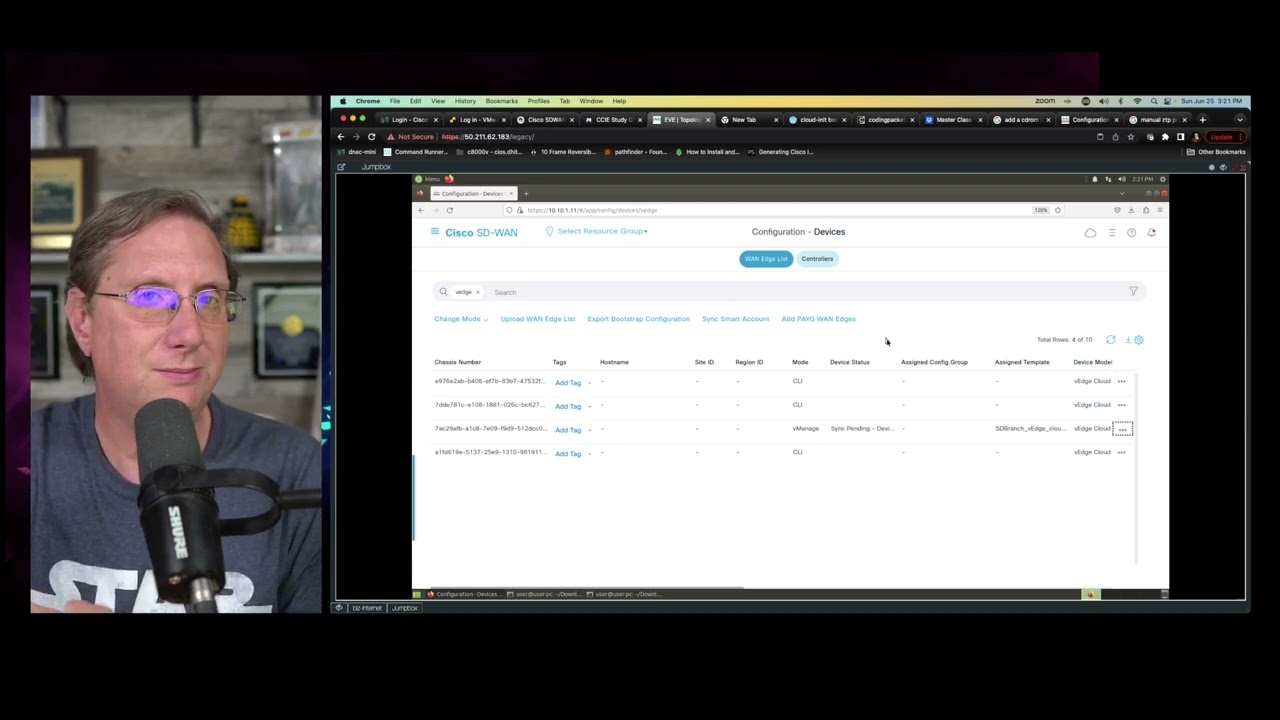Open actions menu for 7ac29afb device row
The width and height of the screenshot is (1280, 720).
coord(1122,429)
